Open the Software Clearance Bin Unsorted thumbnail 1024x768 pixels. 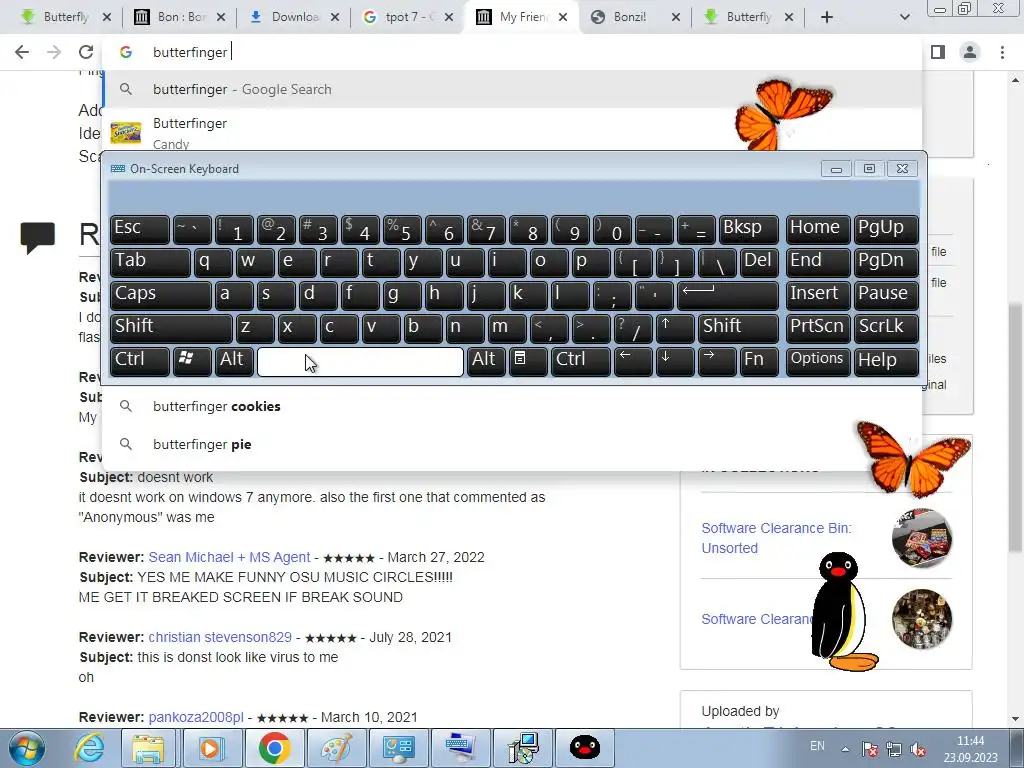[921, 538]
